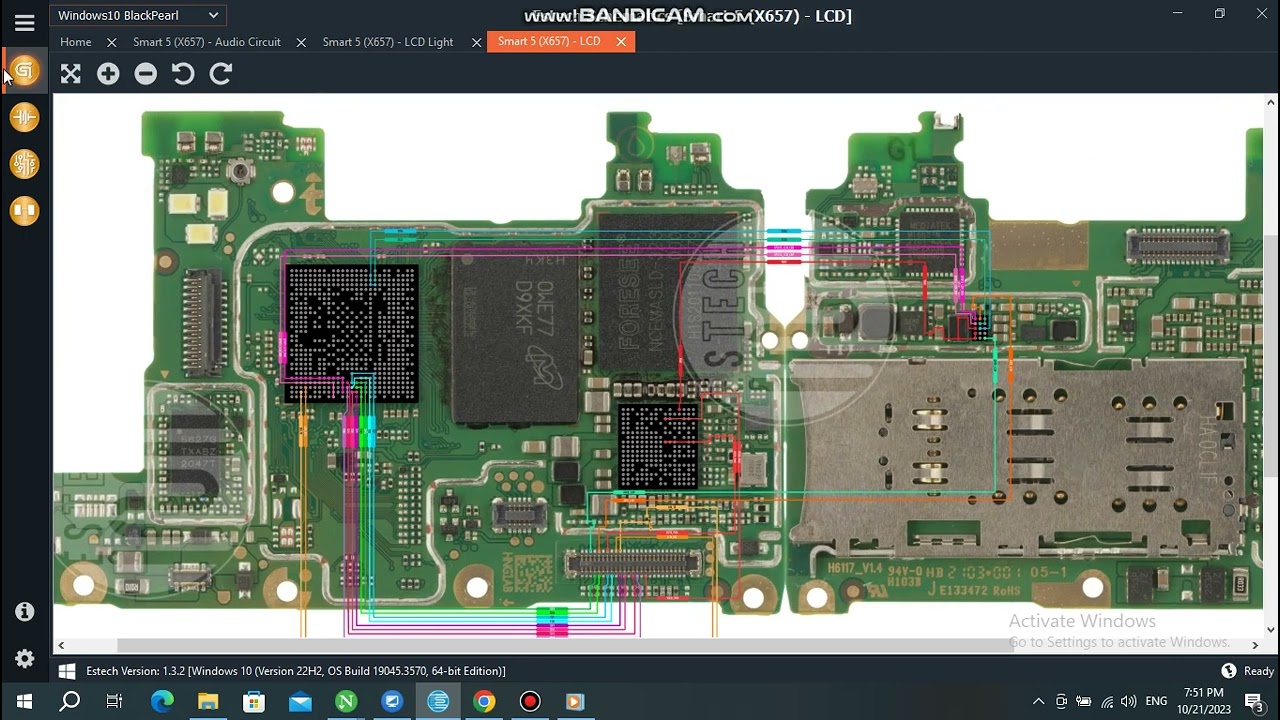Open the blue app next to green N
The image size is (1280, 720).
pyautogui.click(x=392, y=701)
